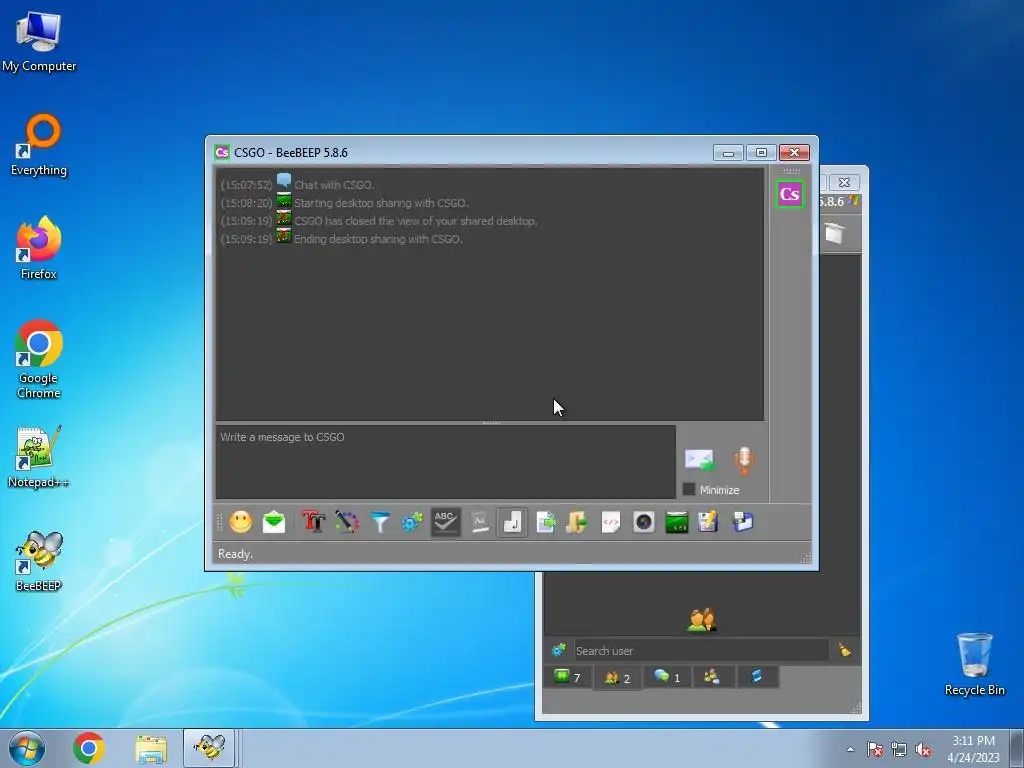Open the groups tab in main window
The width and height of the screenshot is (1024, 768).
pos(712,677)
